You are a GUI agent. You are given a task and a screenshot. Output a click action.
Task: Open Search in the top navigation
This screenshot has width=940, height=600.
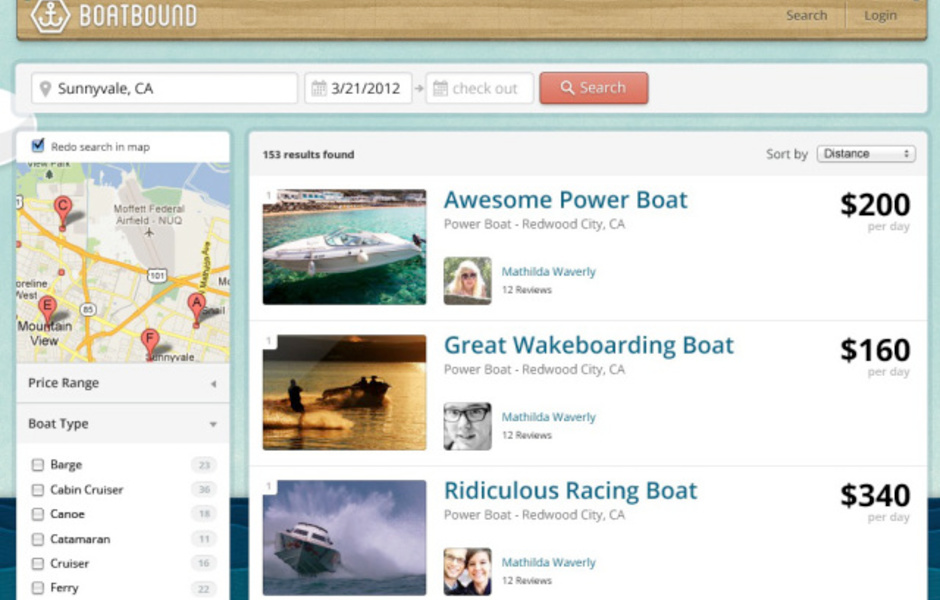[806, 16]
